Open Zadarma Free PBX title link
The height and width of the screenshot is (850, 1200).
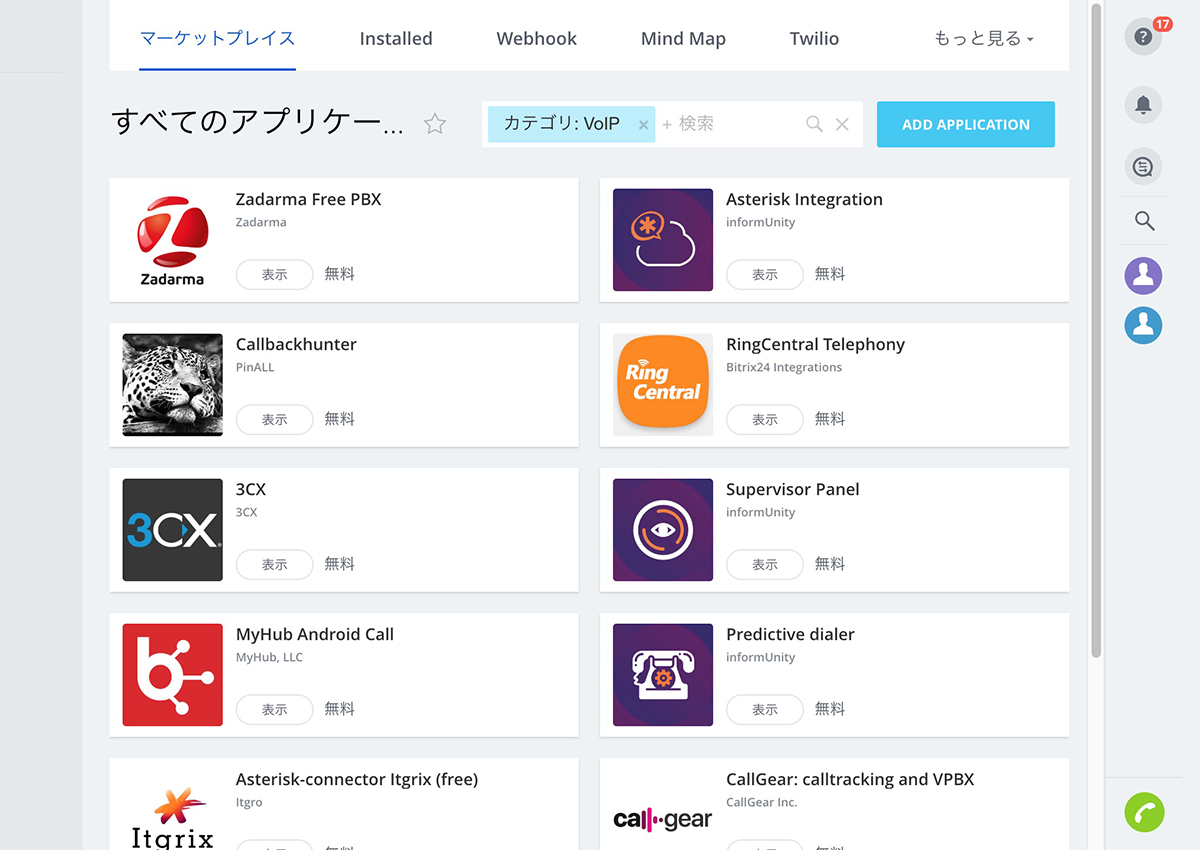point(308,199)
